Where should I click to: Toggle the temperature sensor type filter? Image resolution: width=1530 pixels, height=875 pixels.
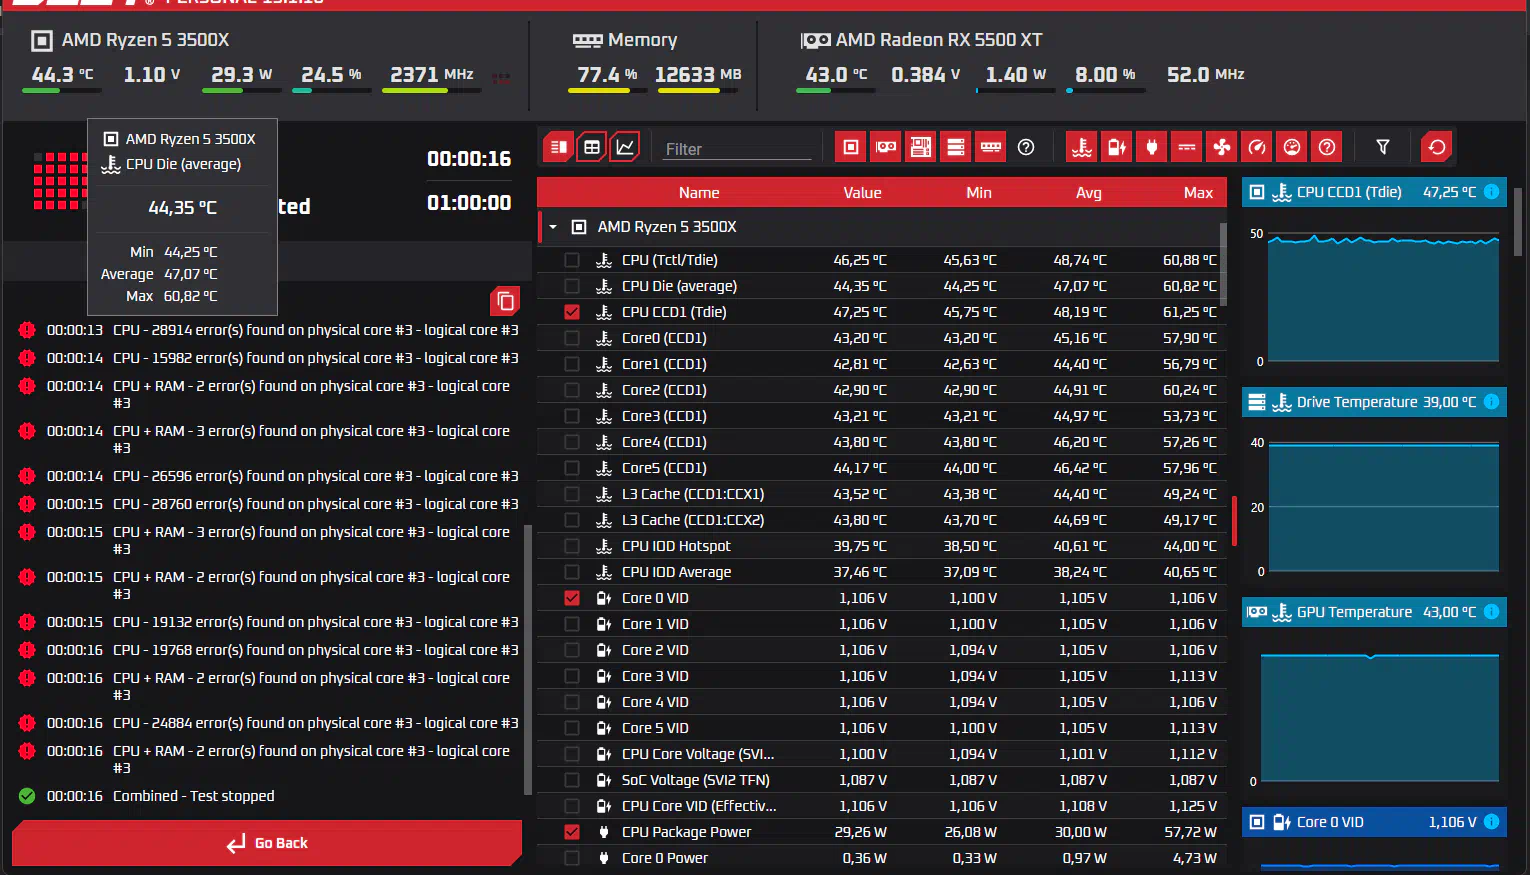pos(1082,147)
